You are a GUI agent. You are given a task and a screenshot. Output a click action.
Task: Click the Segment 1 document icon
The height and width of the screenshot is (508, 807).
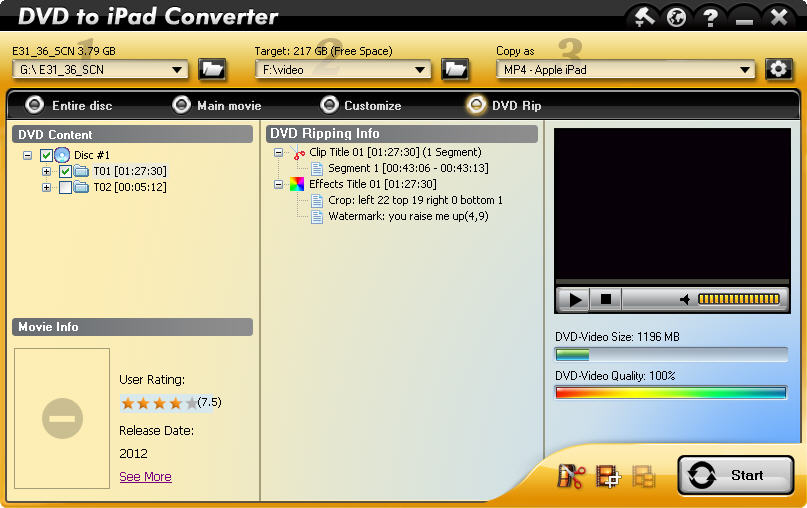pyautogui.click(x=317, y=168)
